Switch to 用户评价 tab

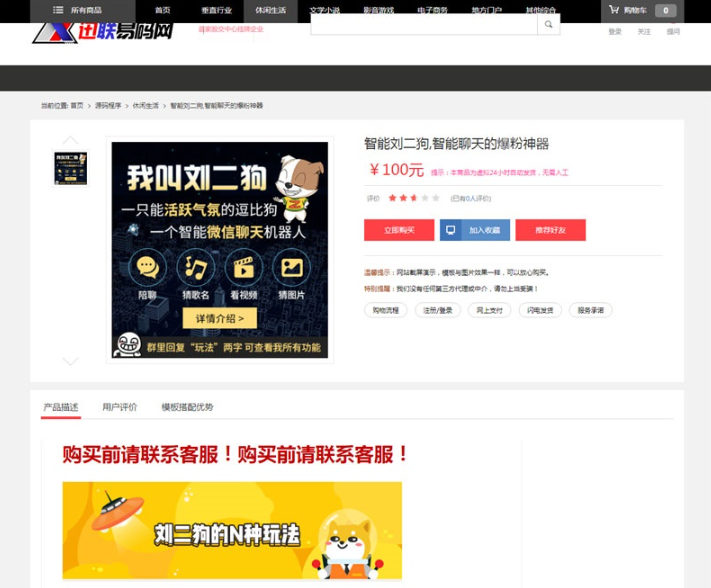(119, 407)
